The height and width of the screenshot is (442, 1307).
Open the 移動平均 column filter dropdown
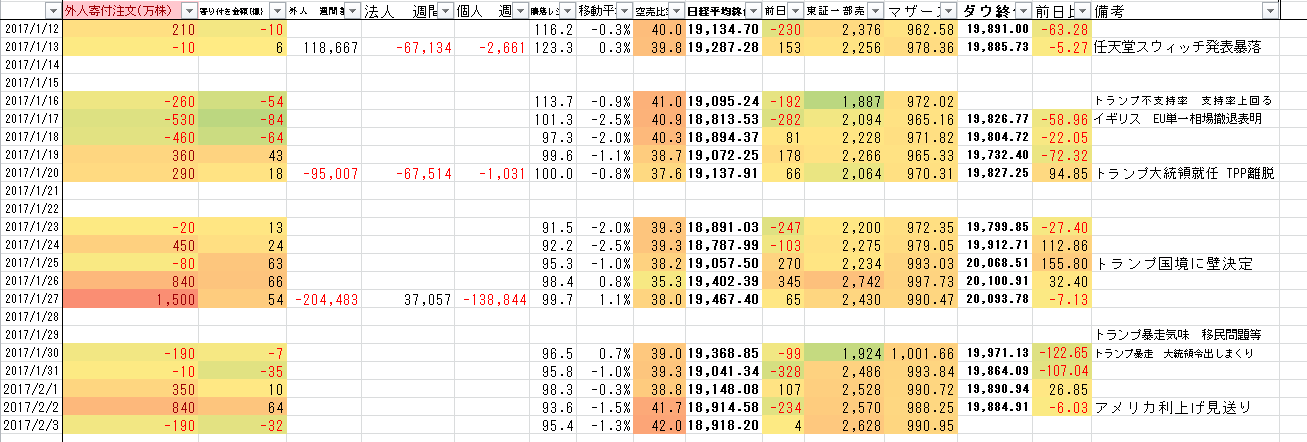(624, 10)
